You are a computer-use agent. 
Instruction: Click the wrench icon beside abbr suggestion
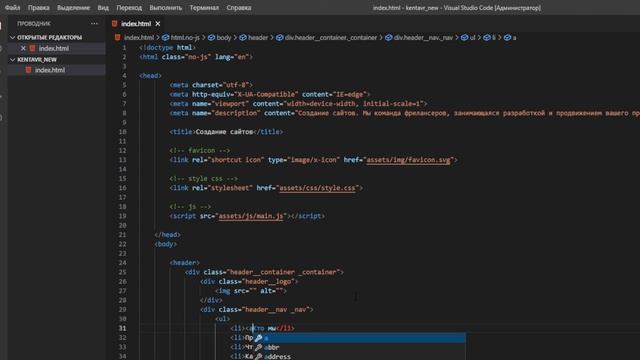point(258,347)
